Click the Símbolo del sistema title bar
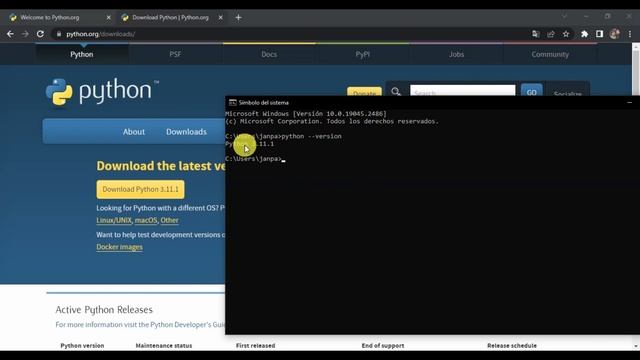This screenshot has height=360, width=640. tap(433, 102)
